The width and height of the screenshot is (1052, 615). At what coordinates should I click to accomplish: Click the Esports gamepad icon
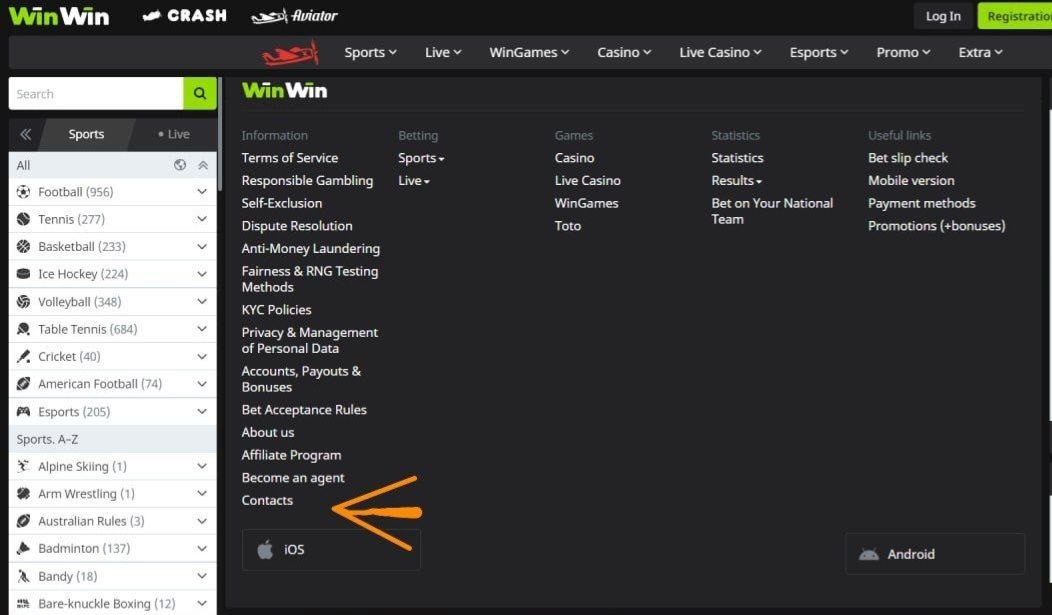[23, 411]
